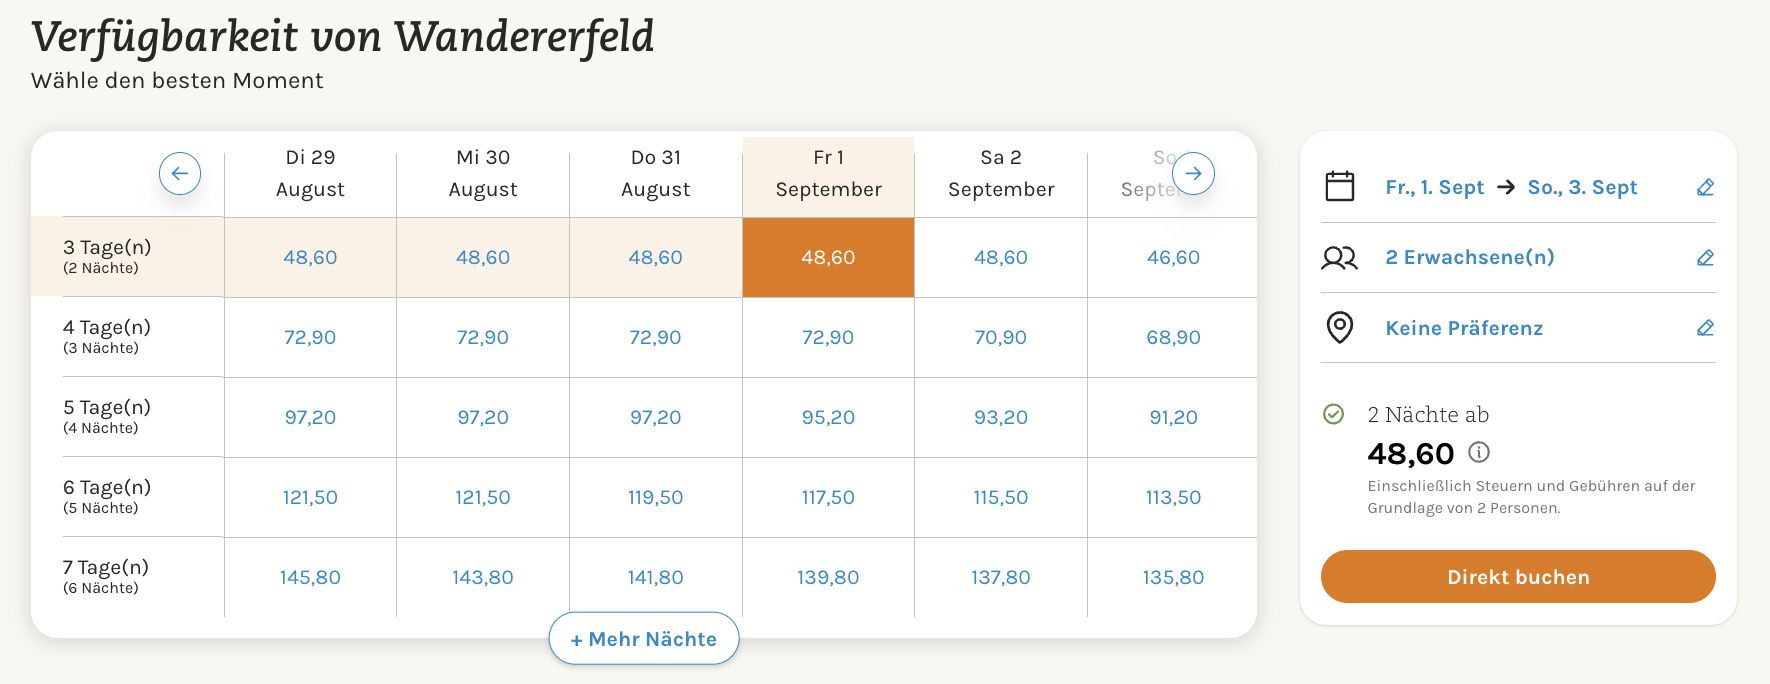Click the guests icon in booking panel
Image resolution: width=1770 pixels, height=684 pixels.
1340,258
